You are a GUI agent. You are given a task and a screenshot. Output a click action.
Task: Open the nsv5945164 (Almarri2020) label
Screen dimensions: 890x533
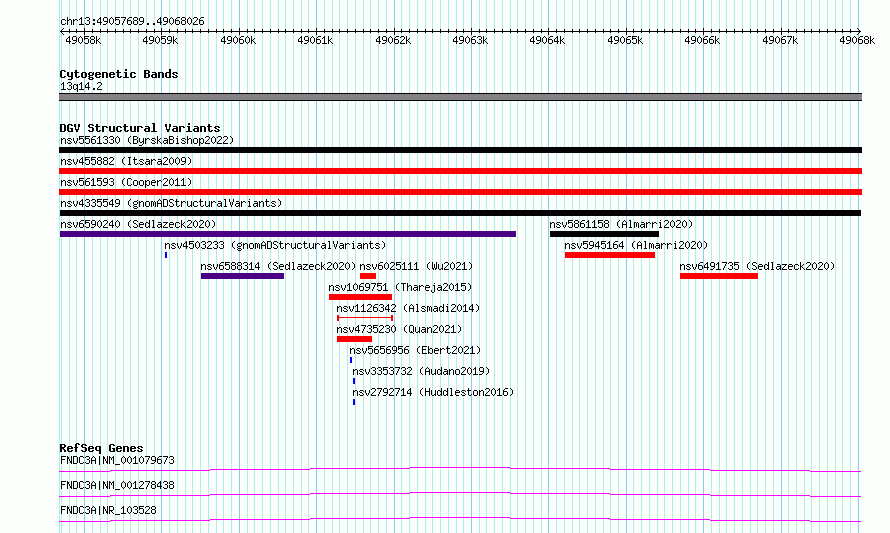point(636,245)
